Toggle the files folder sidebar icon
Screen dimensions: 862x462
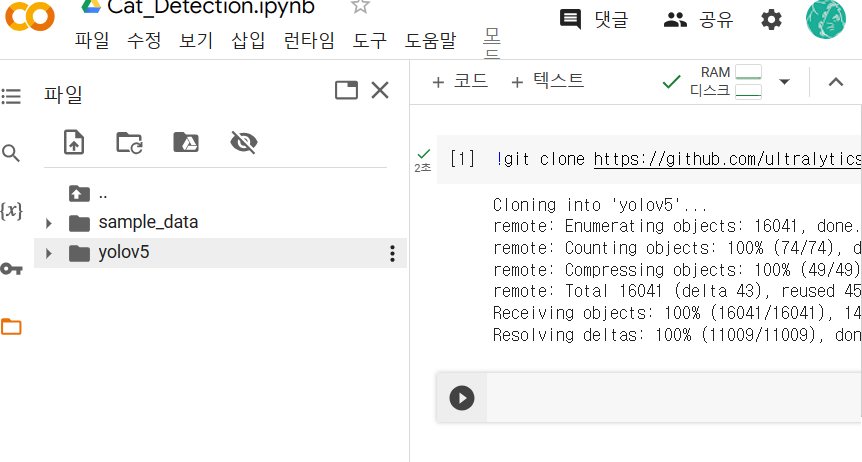[11, 327]
